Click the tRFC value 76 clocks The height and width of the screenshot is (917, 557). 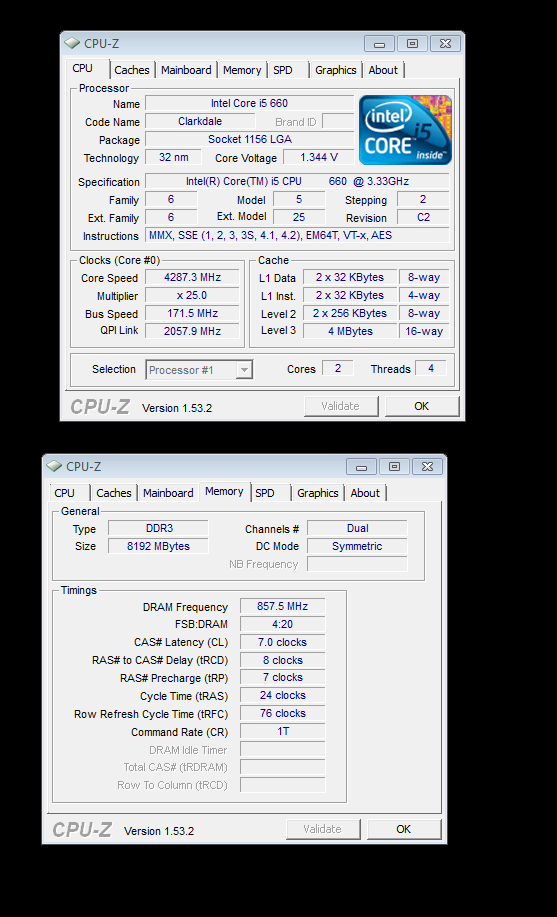pyautogui.click(x=283, y=713)
